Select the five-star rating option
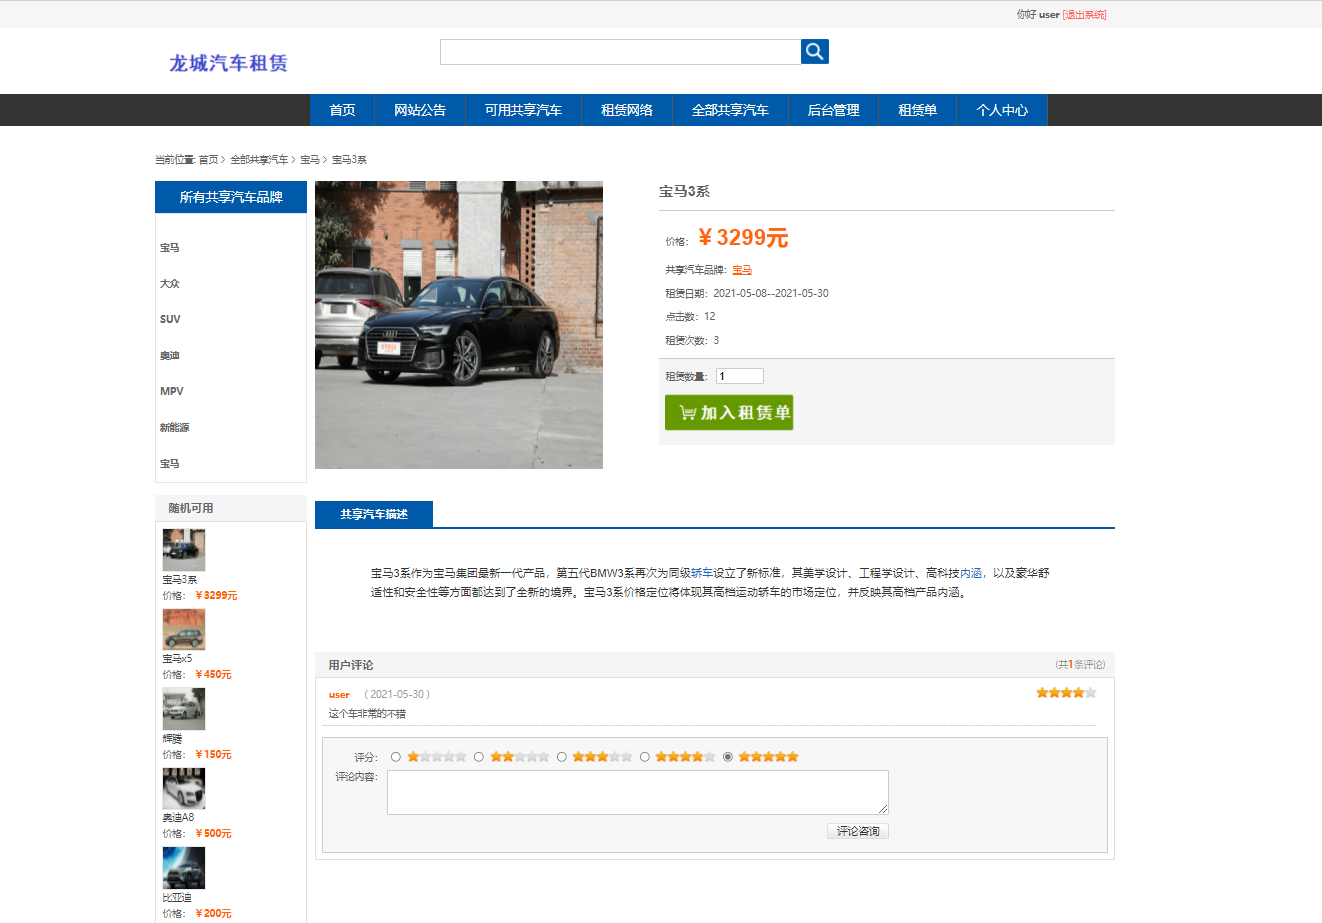 729,756
